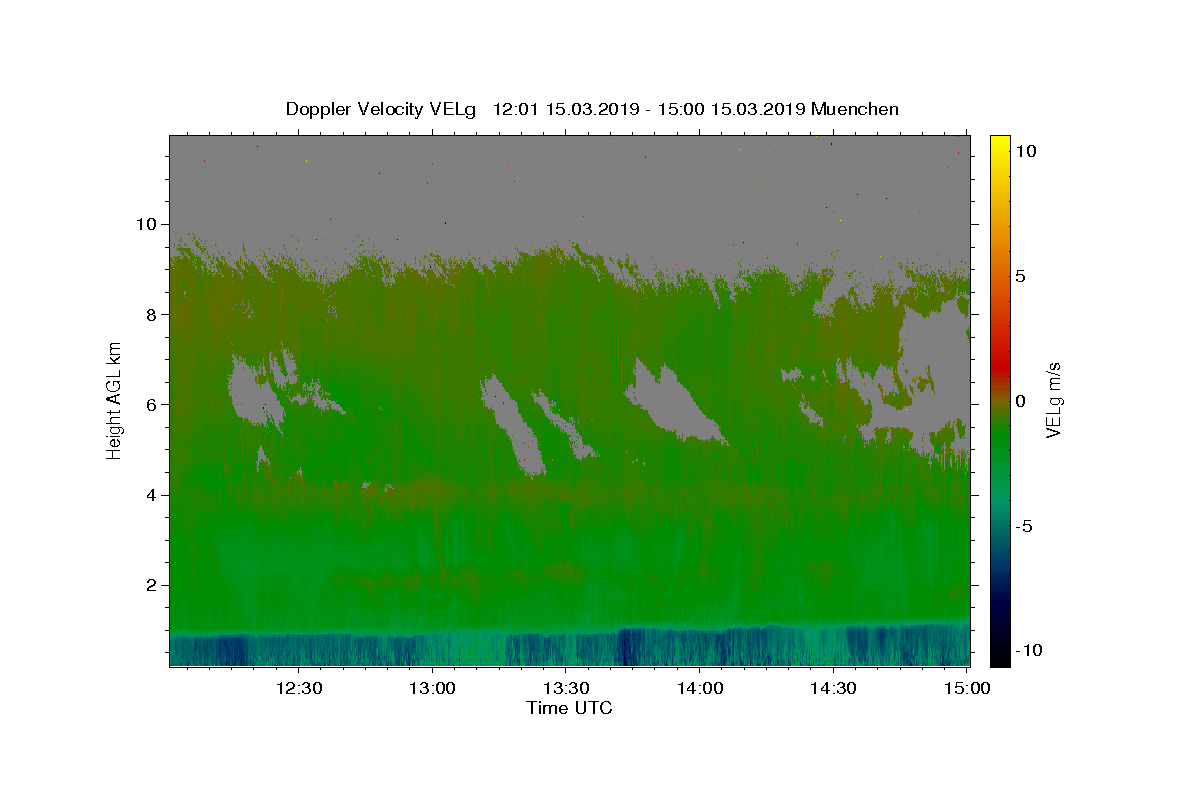Click the 'VELg m/s' colorbar label

coord(1054,400)
